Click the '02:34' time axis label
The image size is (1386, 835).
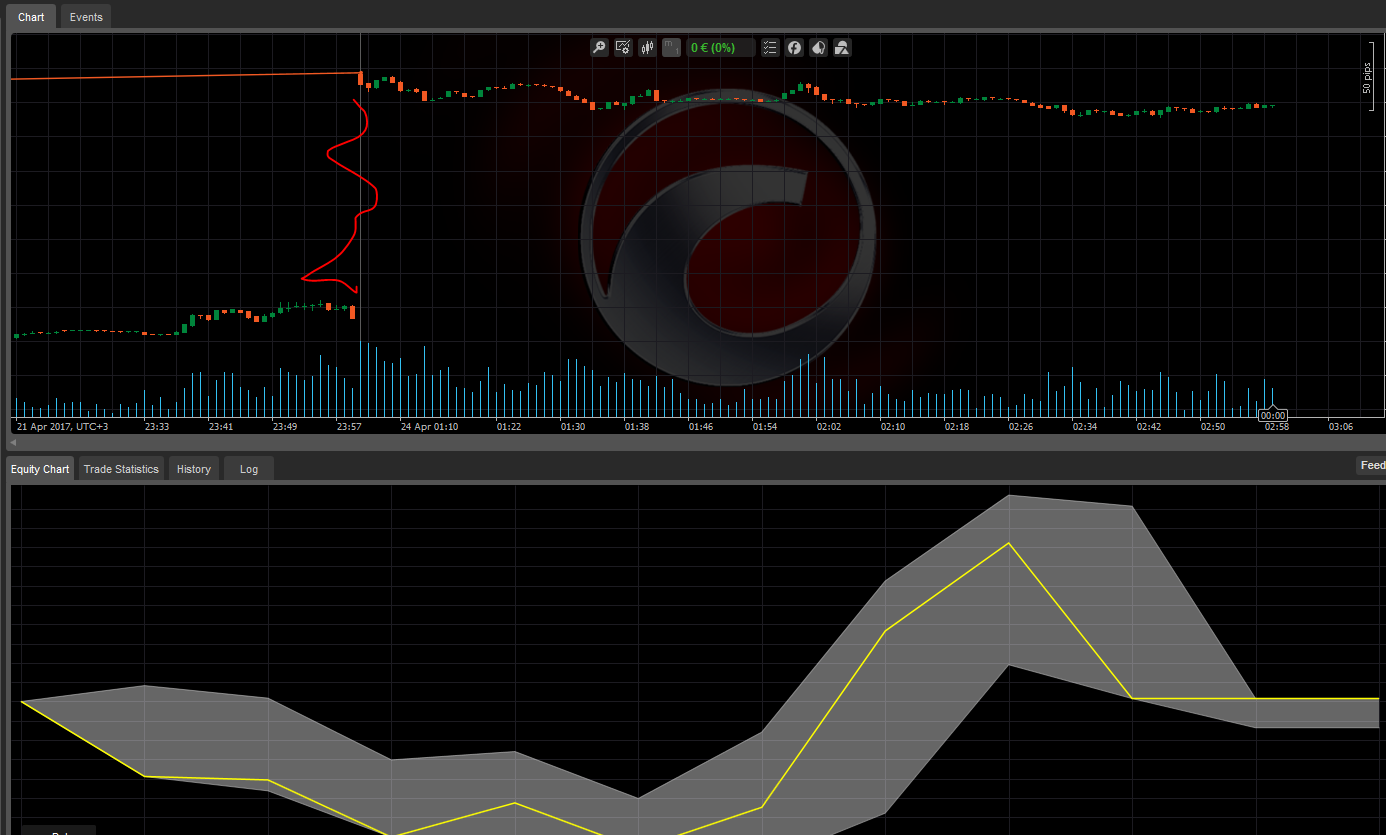1085,427
